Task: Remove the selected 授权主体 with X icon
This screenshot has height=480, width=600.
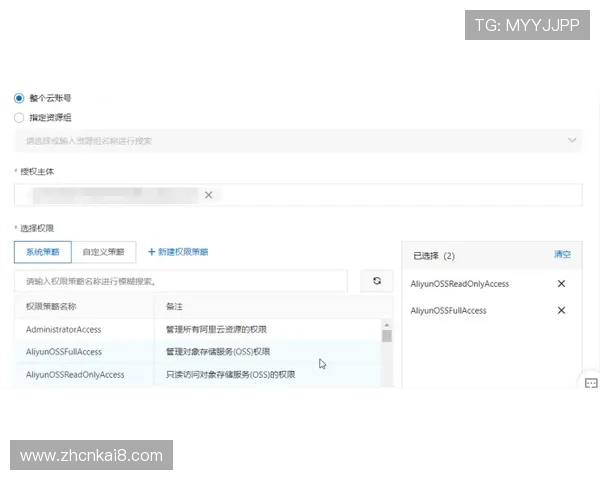Action: 208,195
